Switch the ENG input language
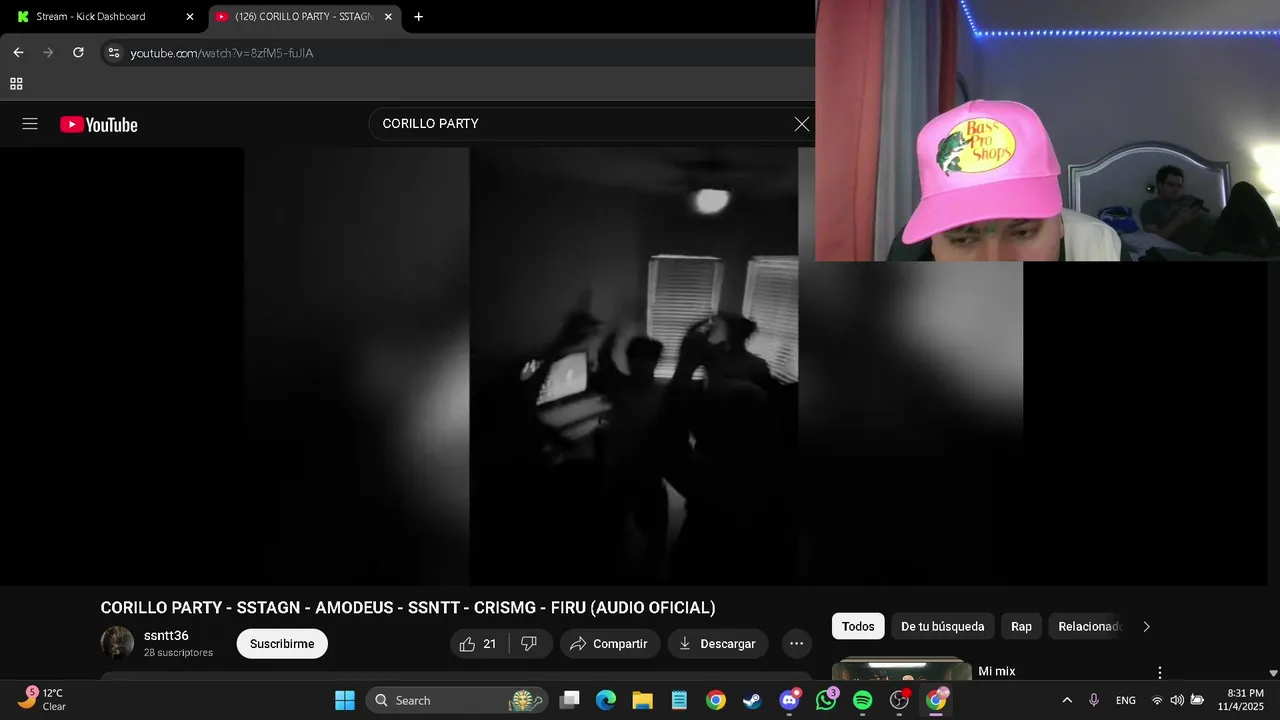Viewport: 1280px width, 720px height. tap(1126, 700)
